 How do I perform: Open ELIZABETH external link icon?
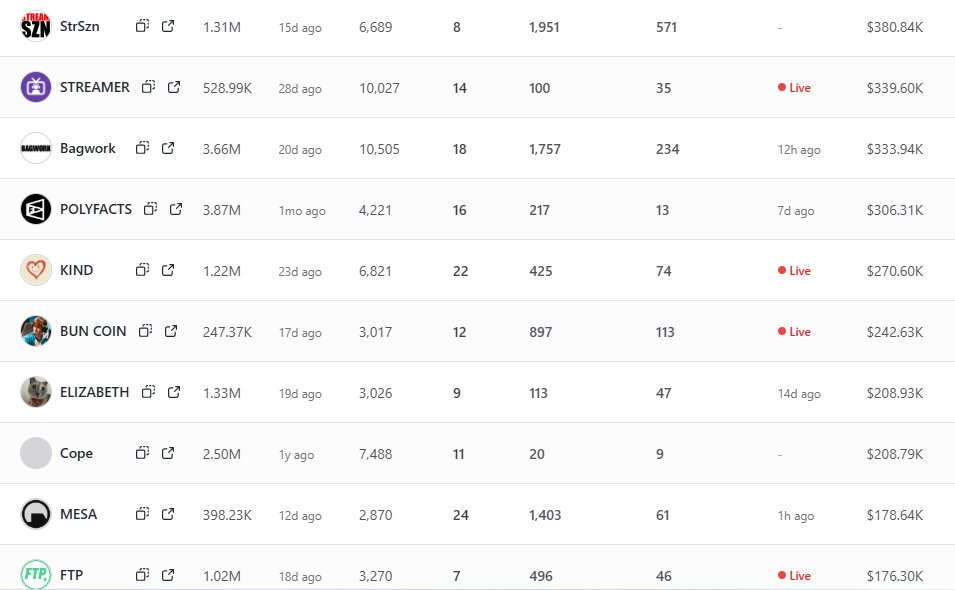(x=174, y=392)
